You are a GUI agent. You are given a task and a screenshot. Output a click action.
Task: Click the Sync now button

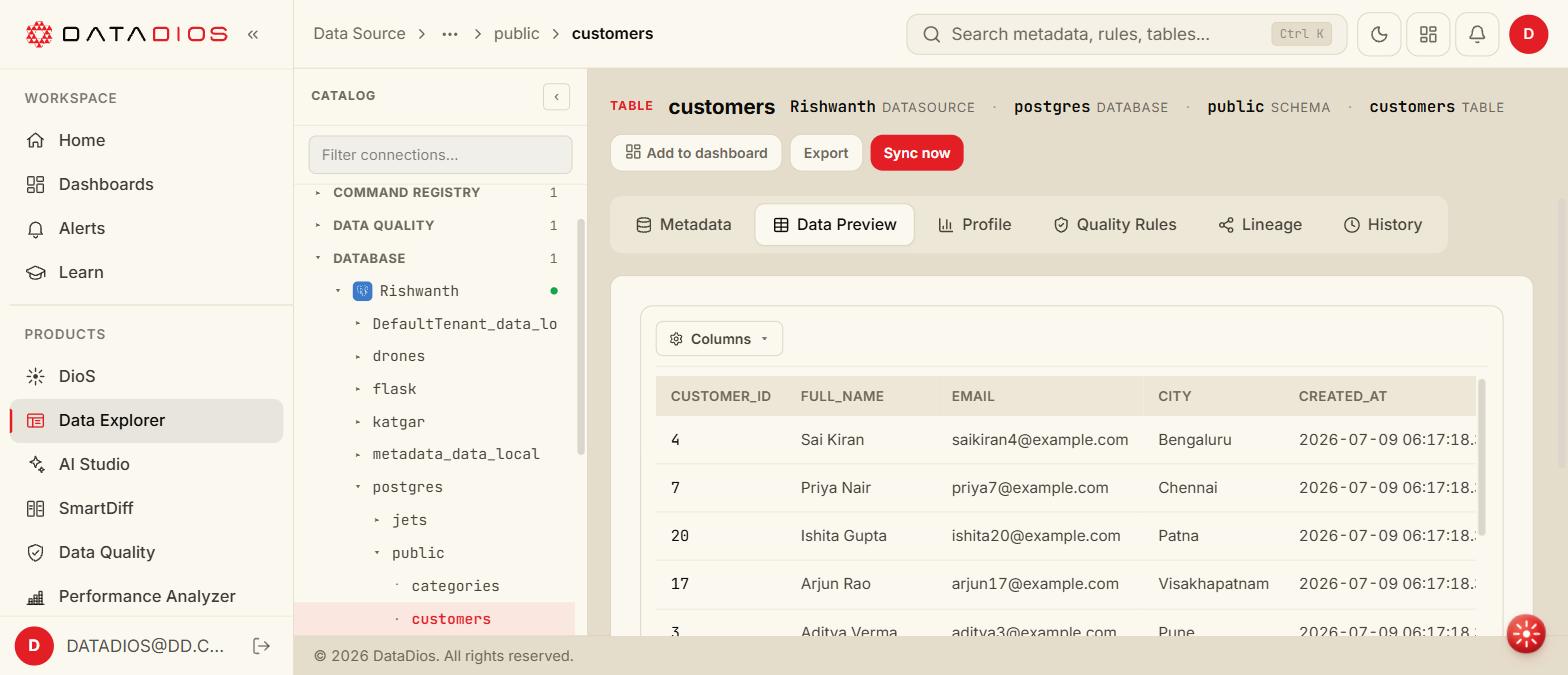(917, 153)
